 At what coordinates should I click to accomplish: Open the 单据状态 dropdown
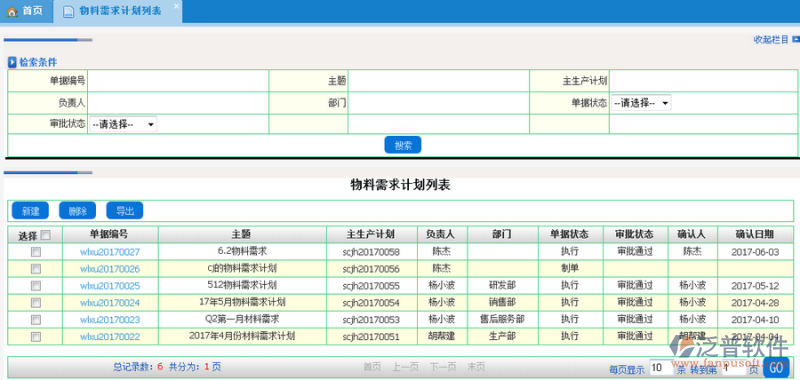click(x=641, y=103)
